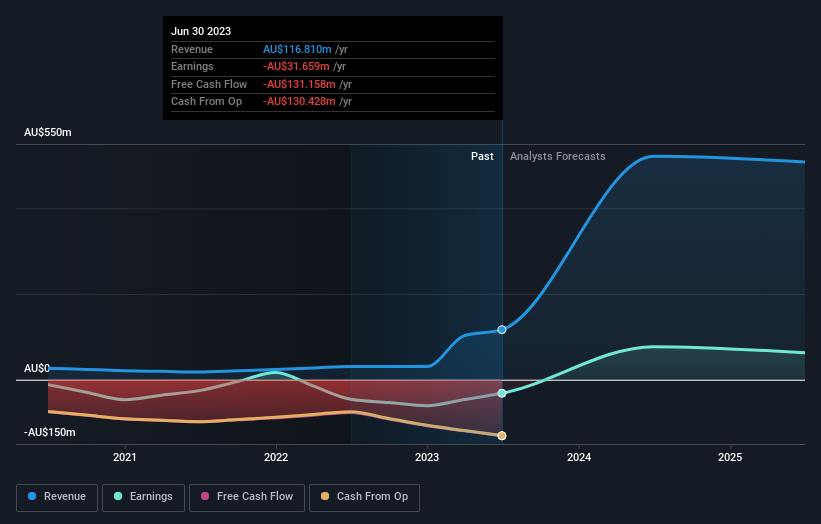Click the 2022 x-axis label
This screenshot has width=821, height=524.
[276, 458]
